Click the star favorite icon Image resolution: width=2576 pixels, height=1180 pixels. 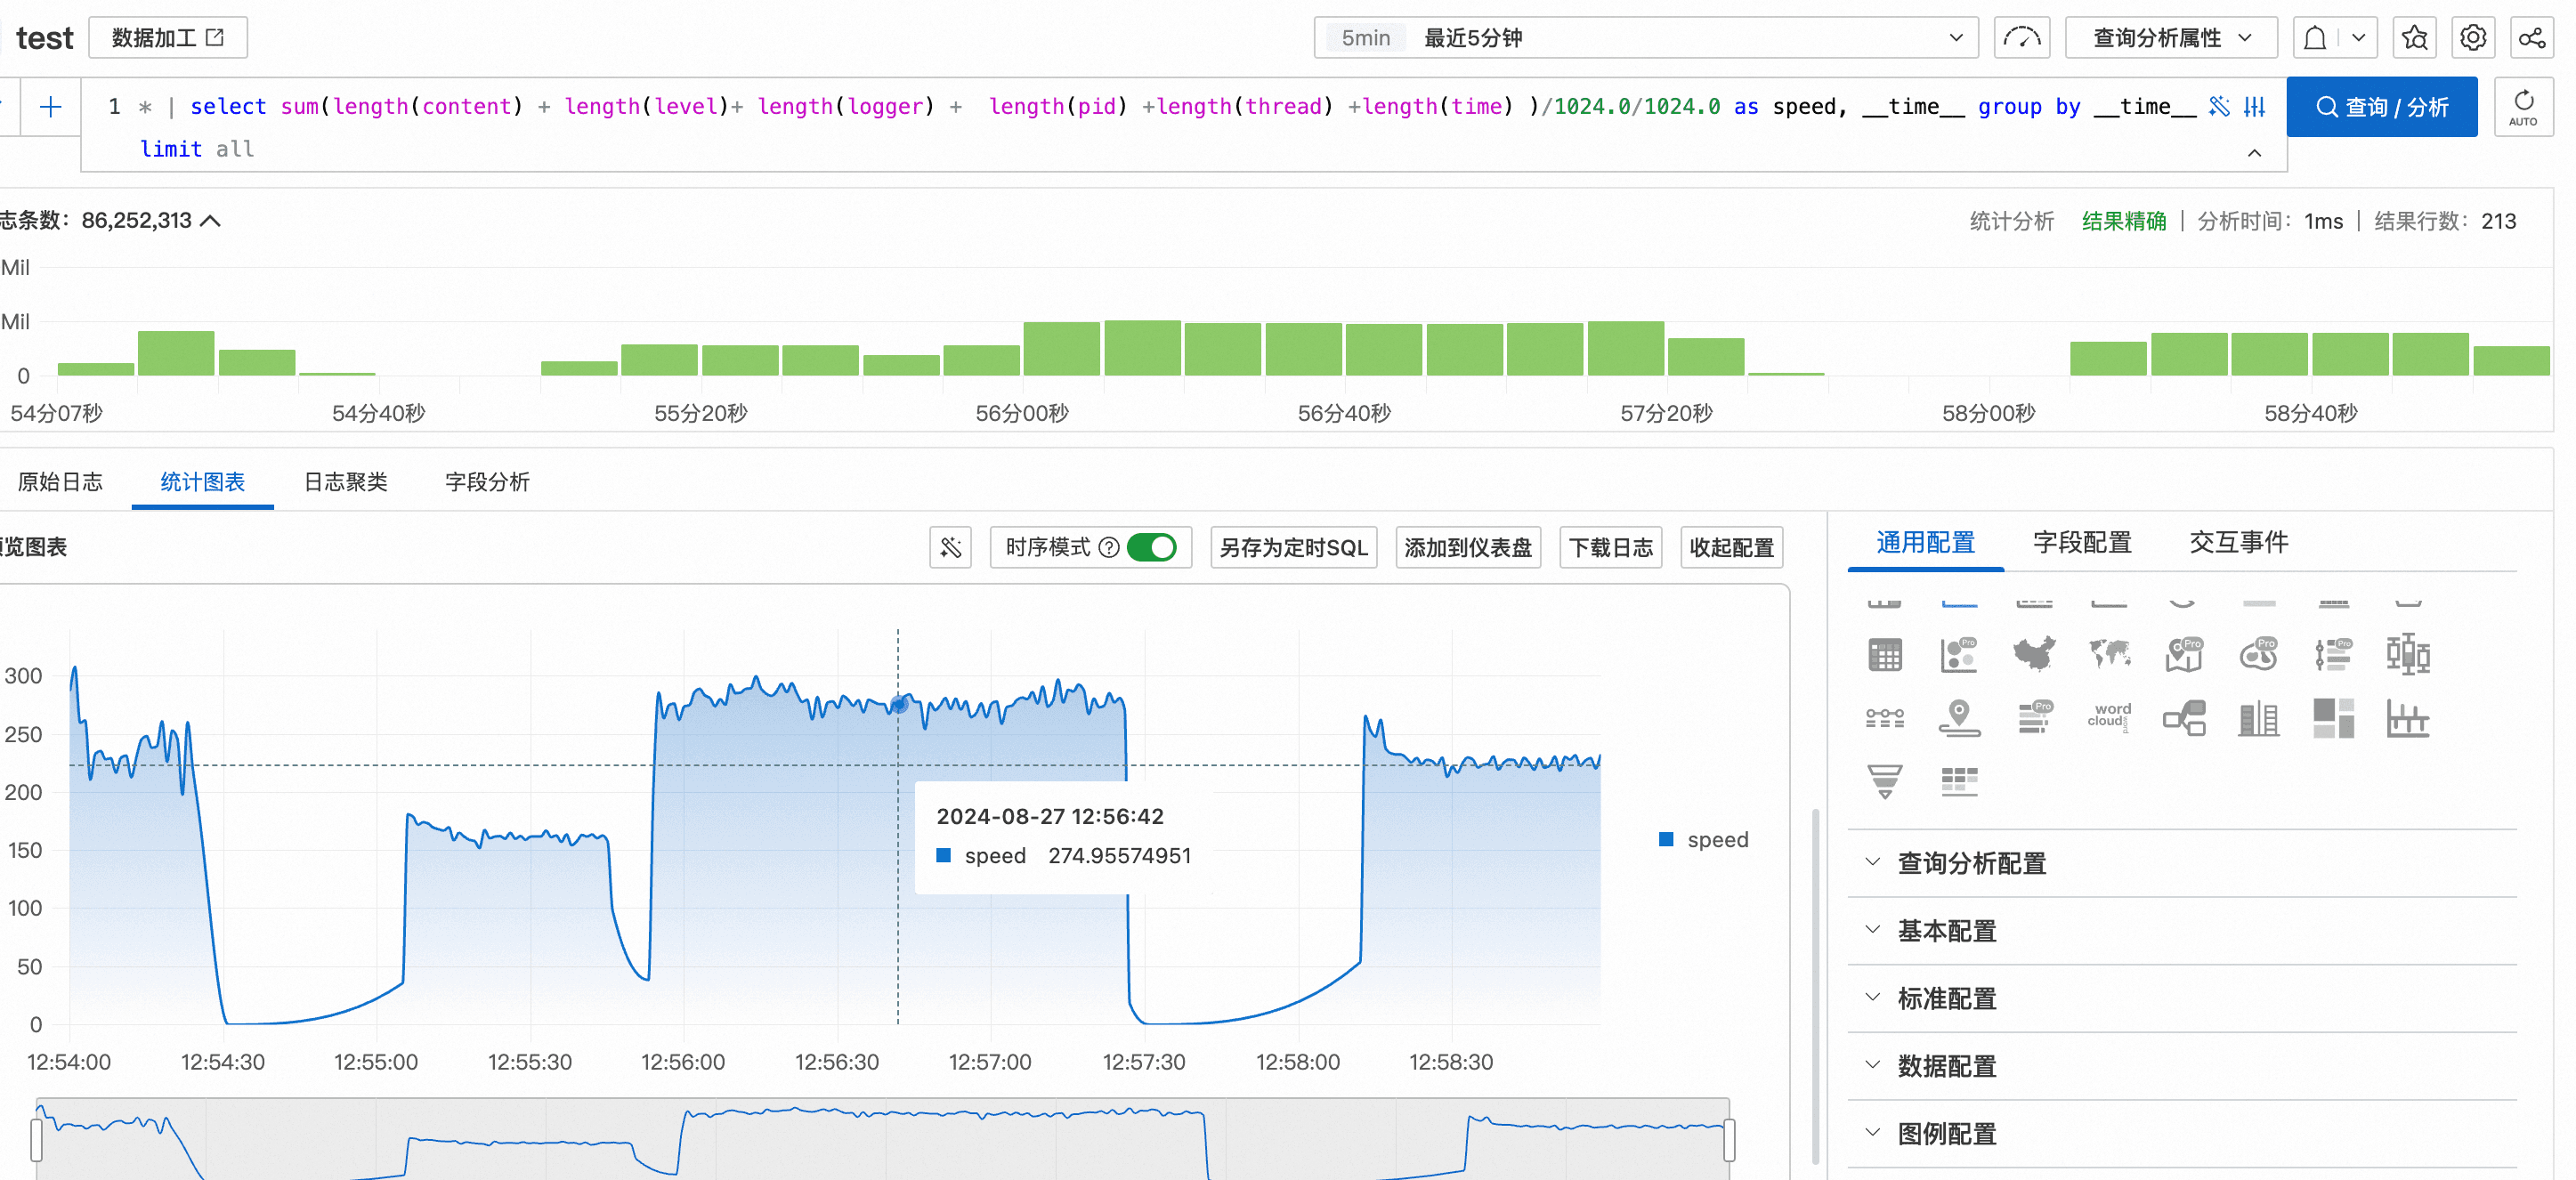(x=2414, y=38)
